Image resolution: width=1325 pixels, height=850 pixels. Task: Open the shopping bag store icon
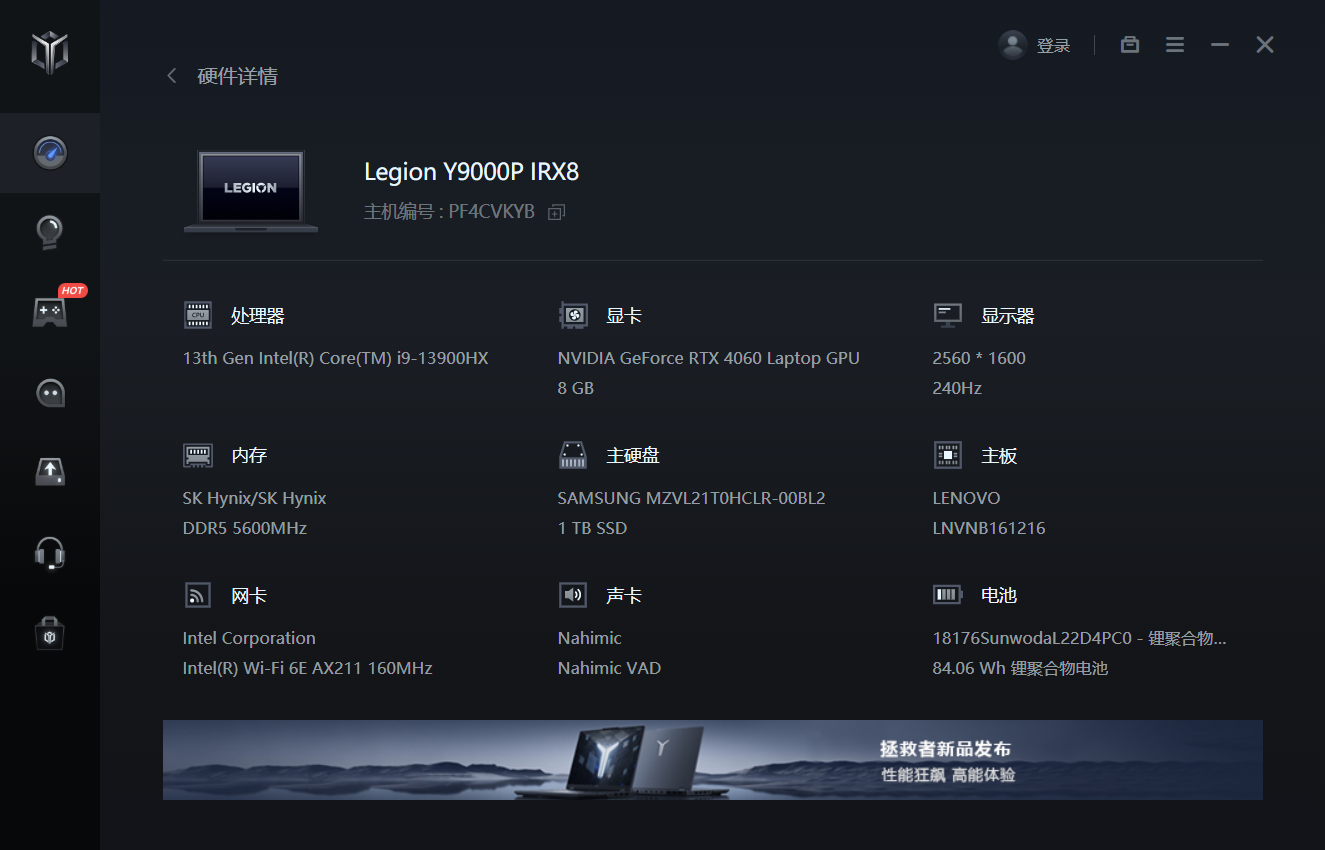[x=49, y=633]
